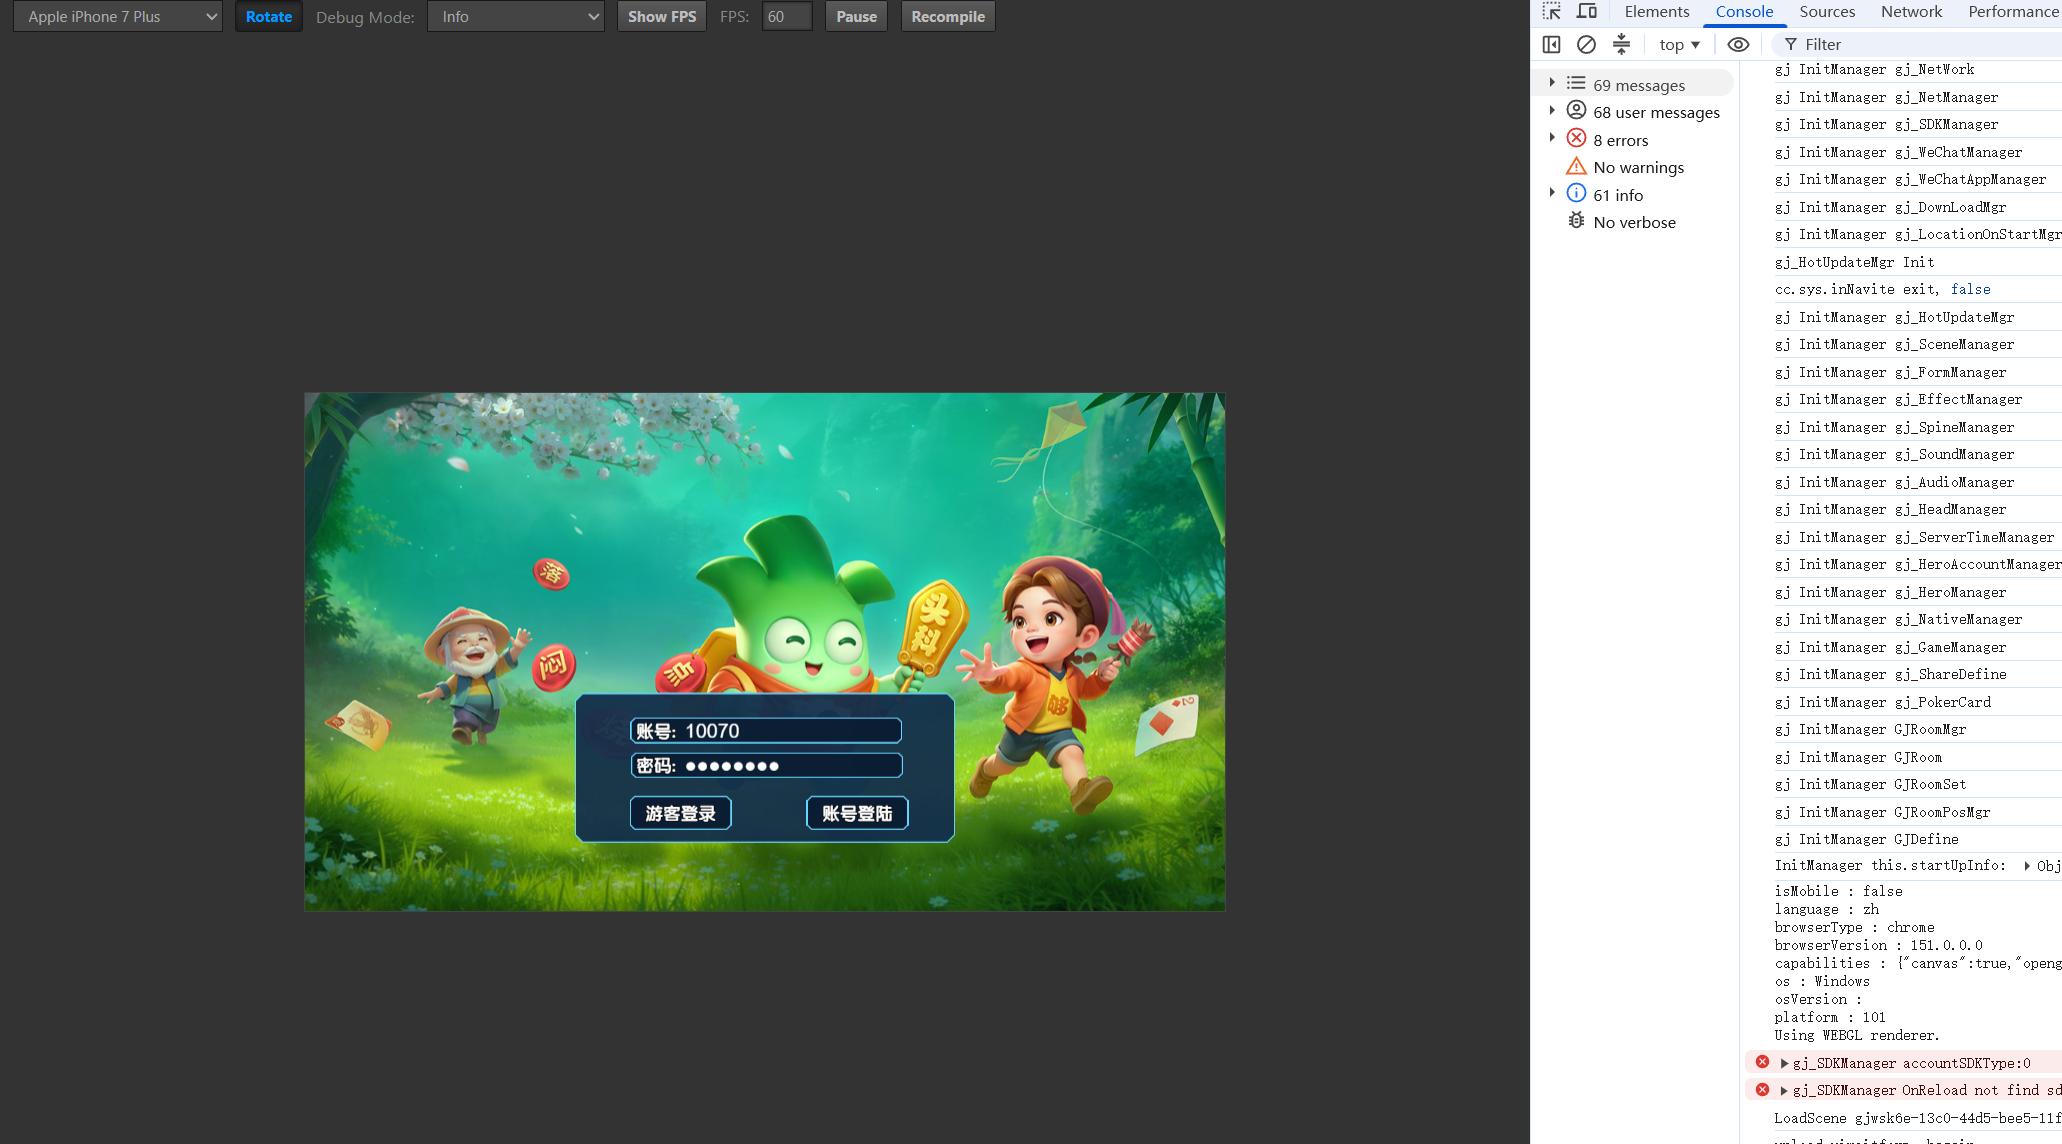This screenshot has width=2062, height=1144.
Task: Expand the gj_SDKManager accountSDKType error
Action: [1784, 1063]
